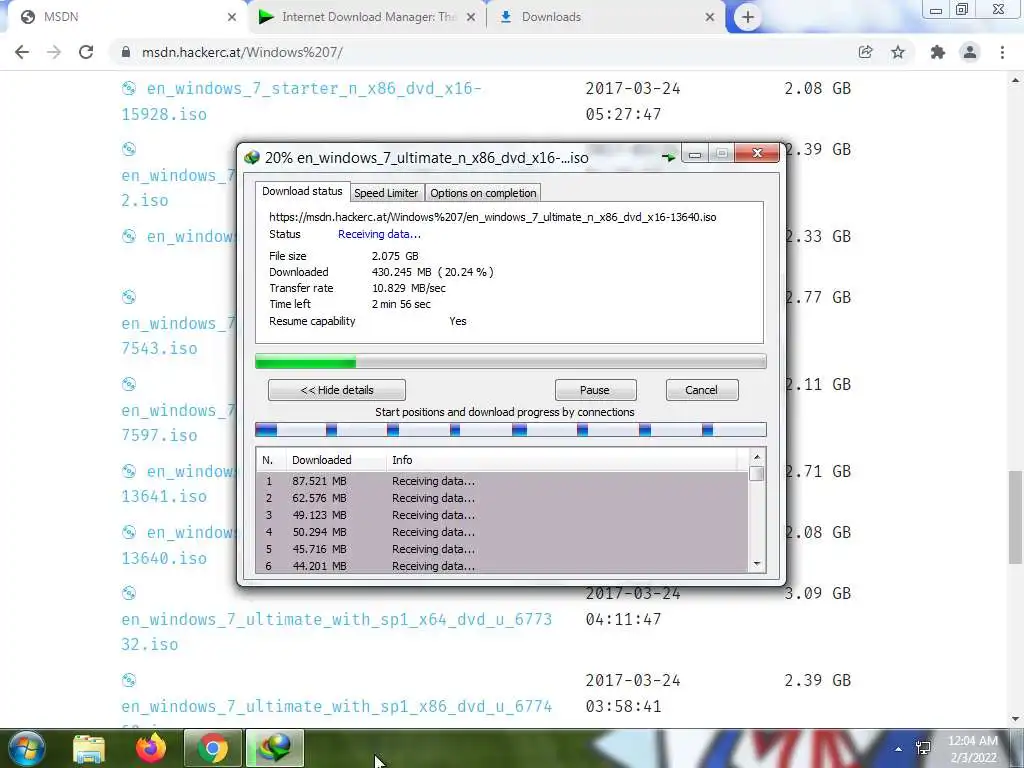The height and width of the screenshot is (768, 1024).
Task: Select connection row 1 with 87.521 MB
Action: [x=502, y=481]
